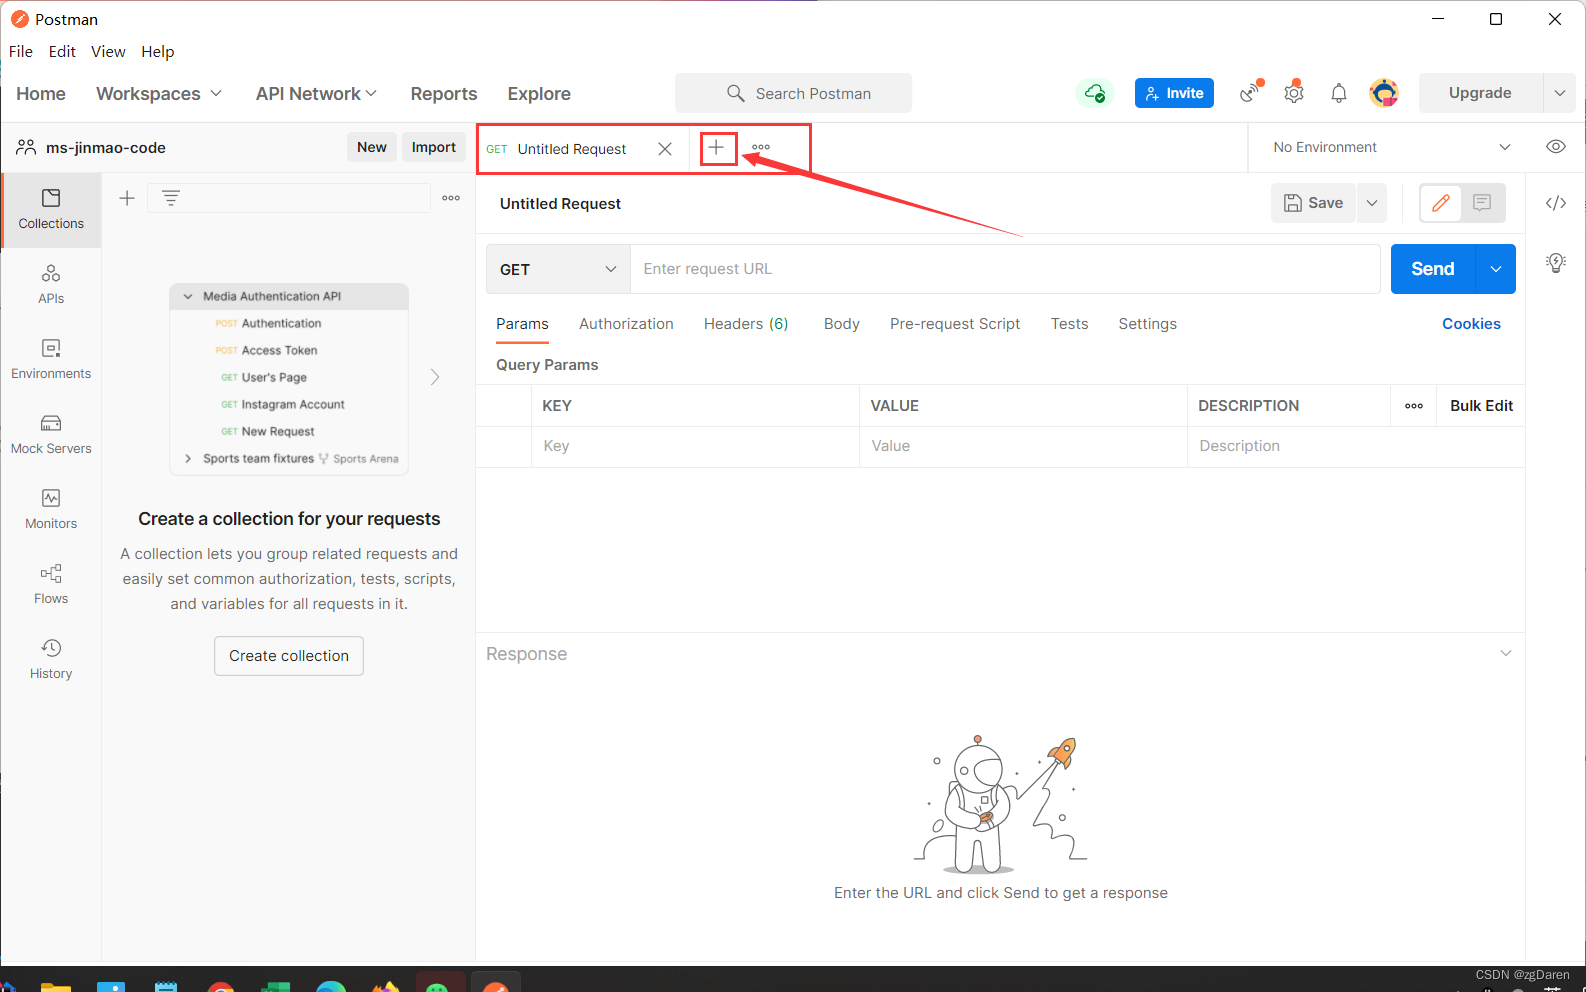Open the Reports page
Image resolution: width=1586 pixels, height=992 pixels.
click(444, 93)
